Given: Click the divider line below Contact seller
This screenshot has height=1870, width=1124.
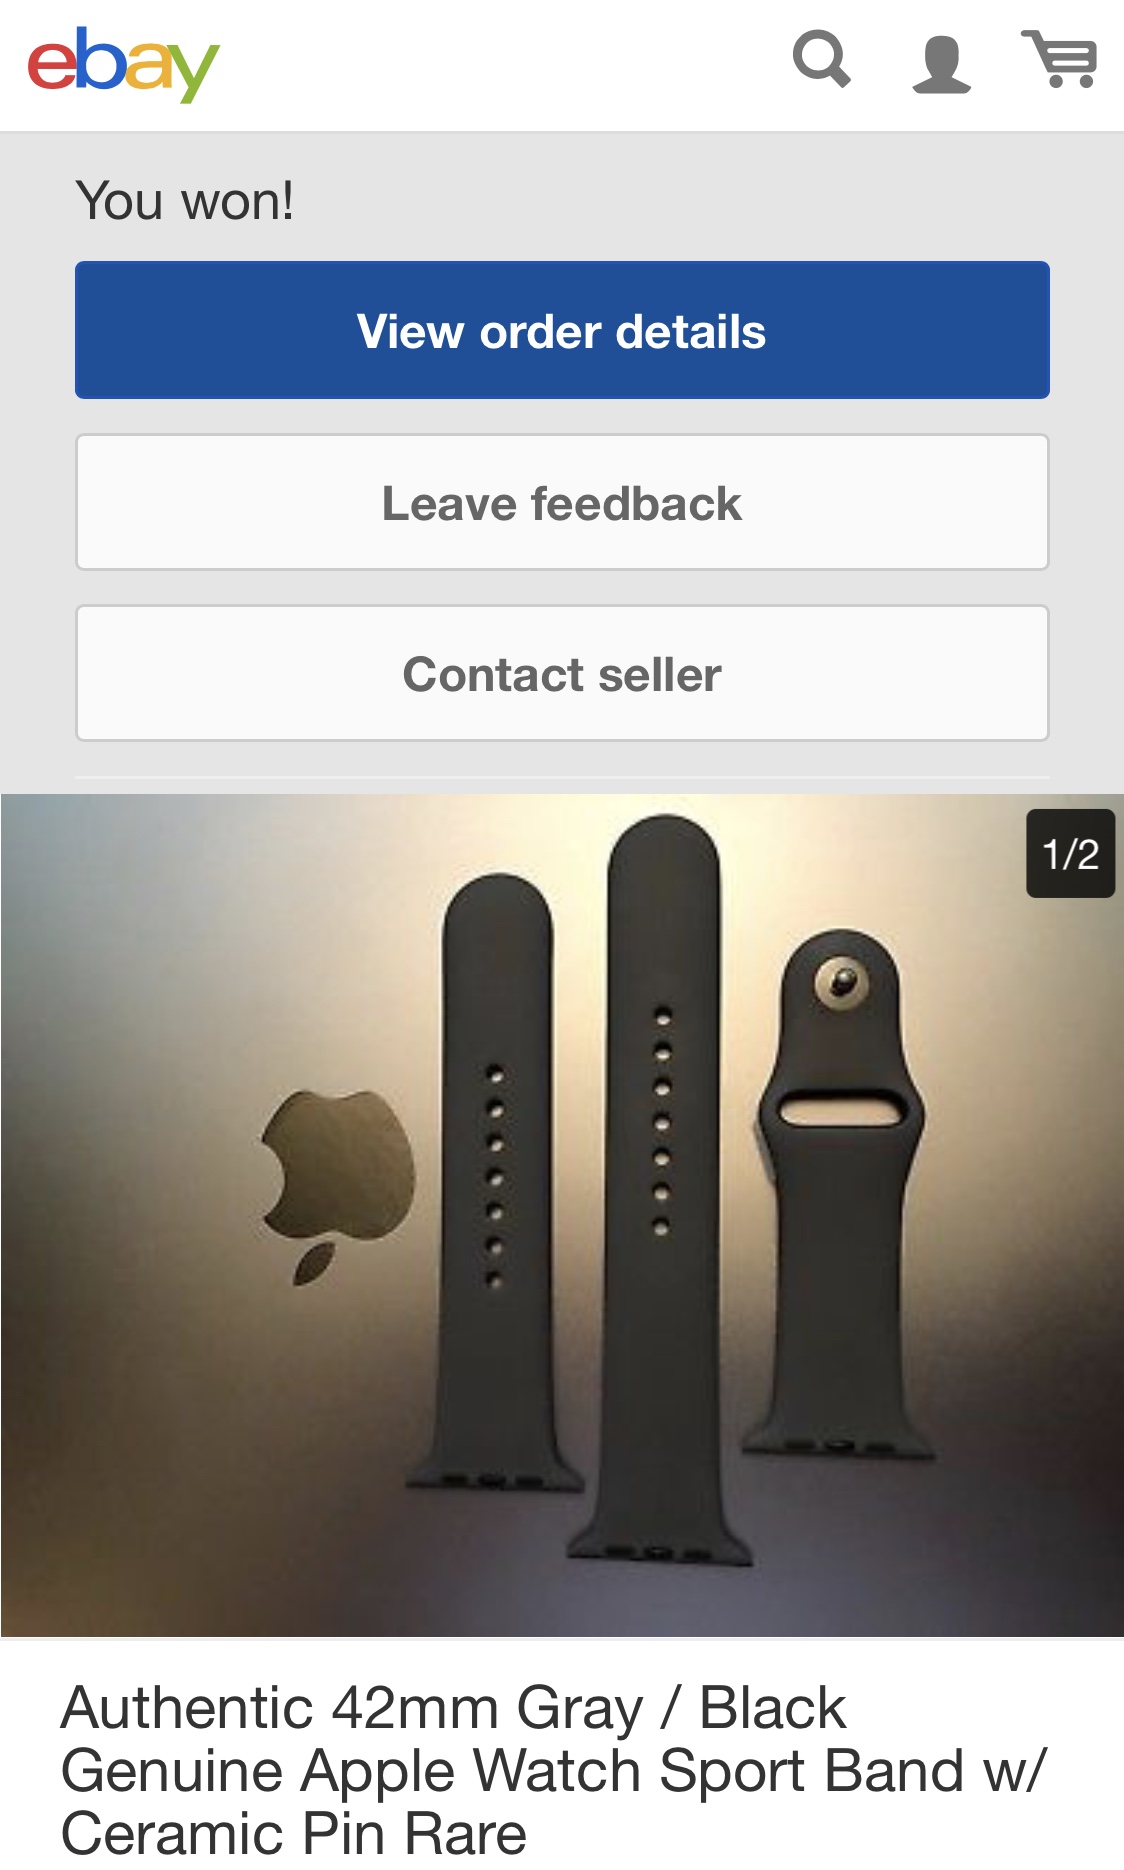Looking at the screenshot, I should click(562, 777).
